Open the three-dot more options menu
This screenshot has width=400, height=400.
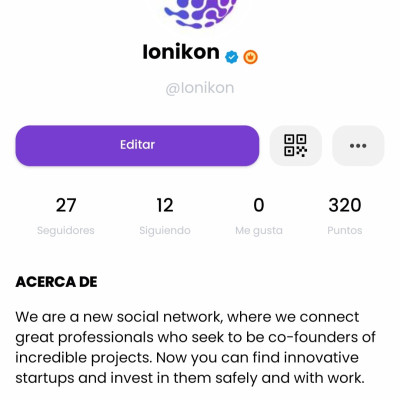358,146
